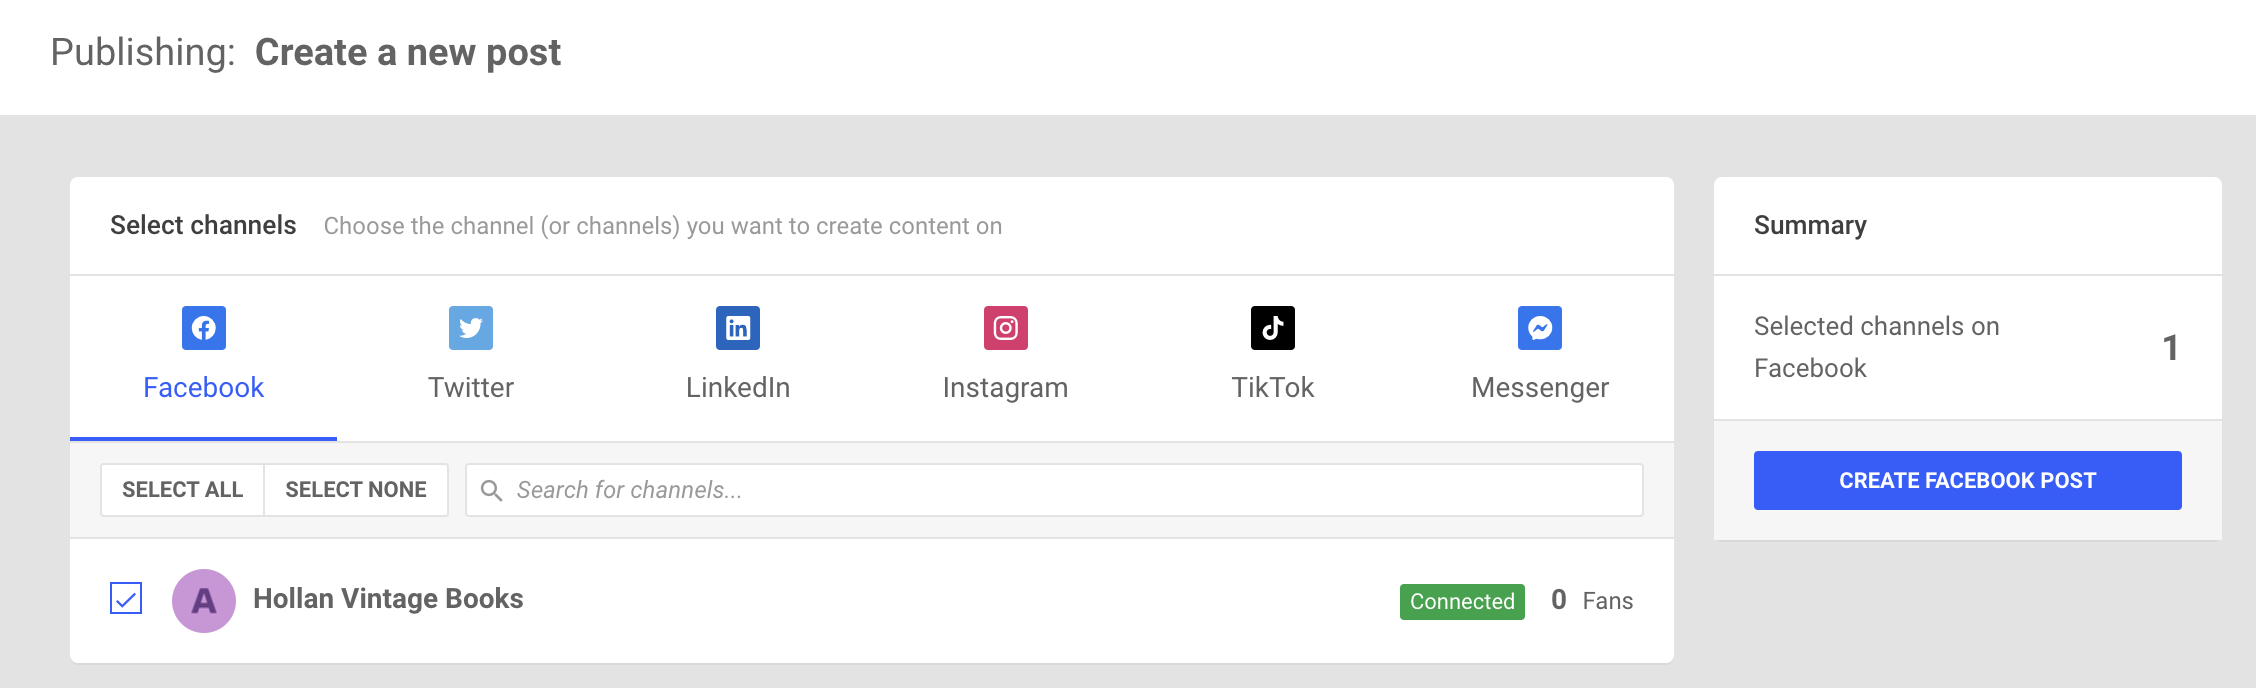Screen dimensions: 2256x688
Task: Switch to the Messenger tab label
Action: click(1540, 387)
